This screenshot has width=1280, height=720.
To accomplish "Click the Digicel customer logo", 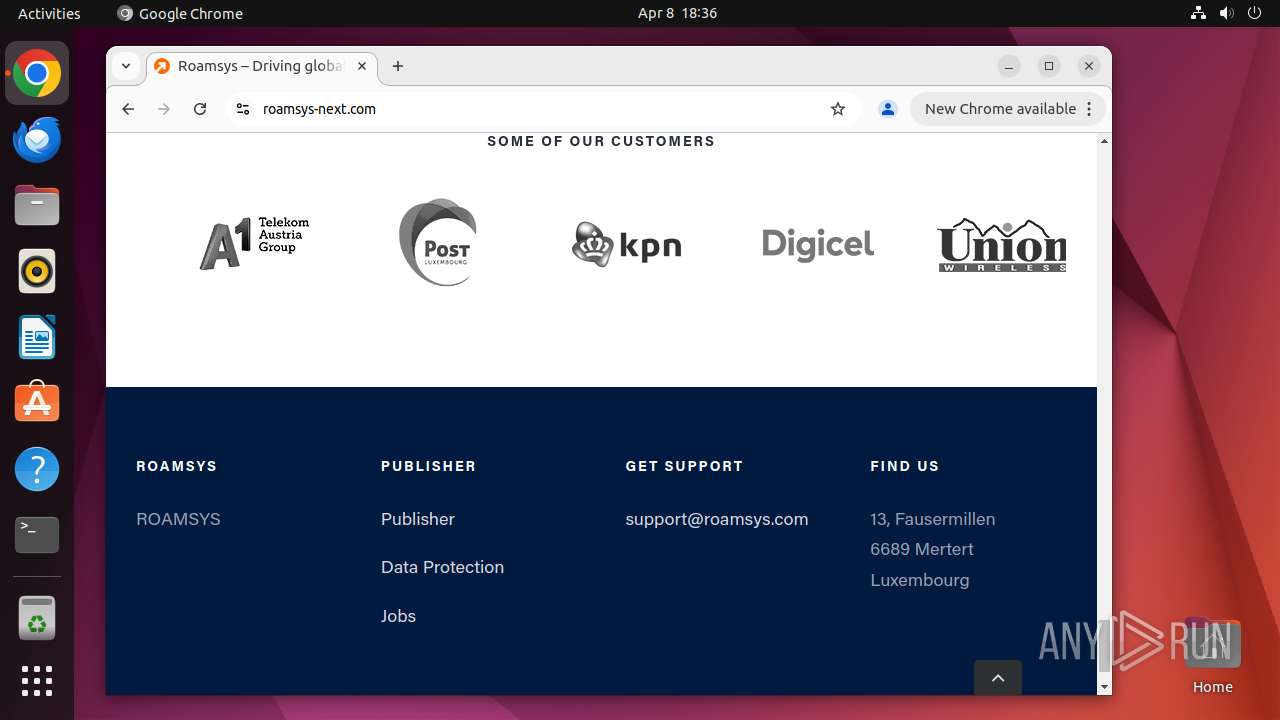I will click(x=818, y=244).
